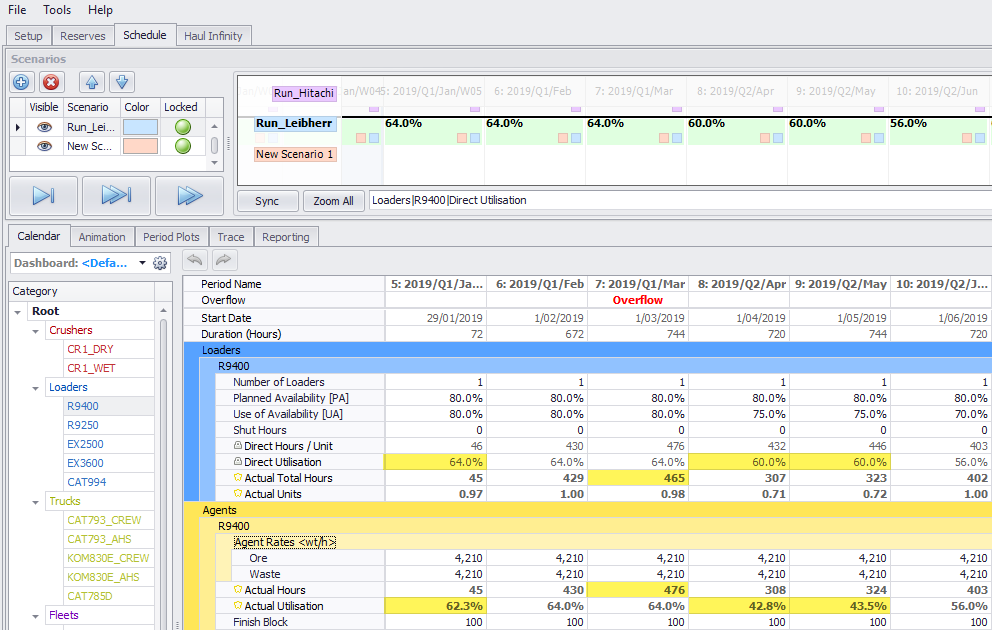Click the red delete scenario icon

click(51, 83)
